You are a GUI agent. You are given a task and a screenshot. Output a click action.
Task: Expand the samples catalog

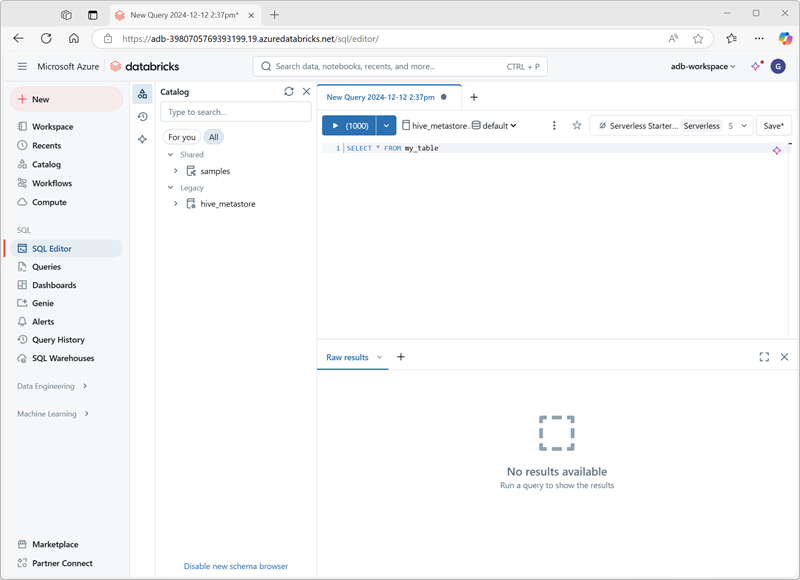(x=176, y=171)
